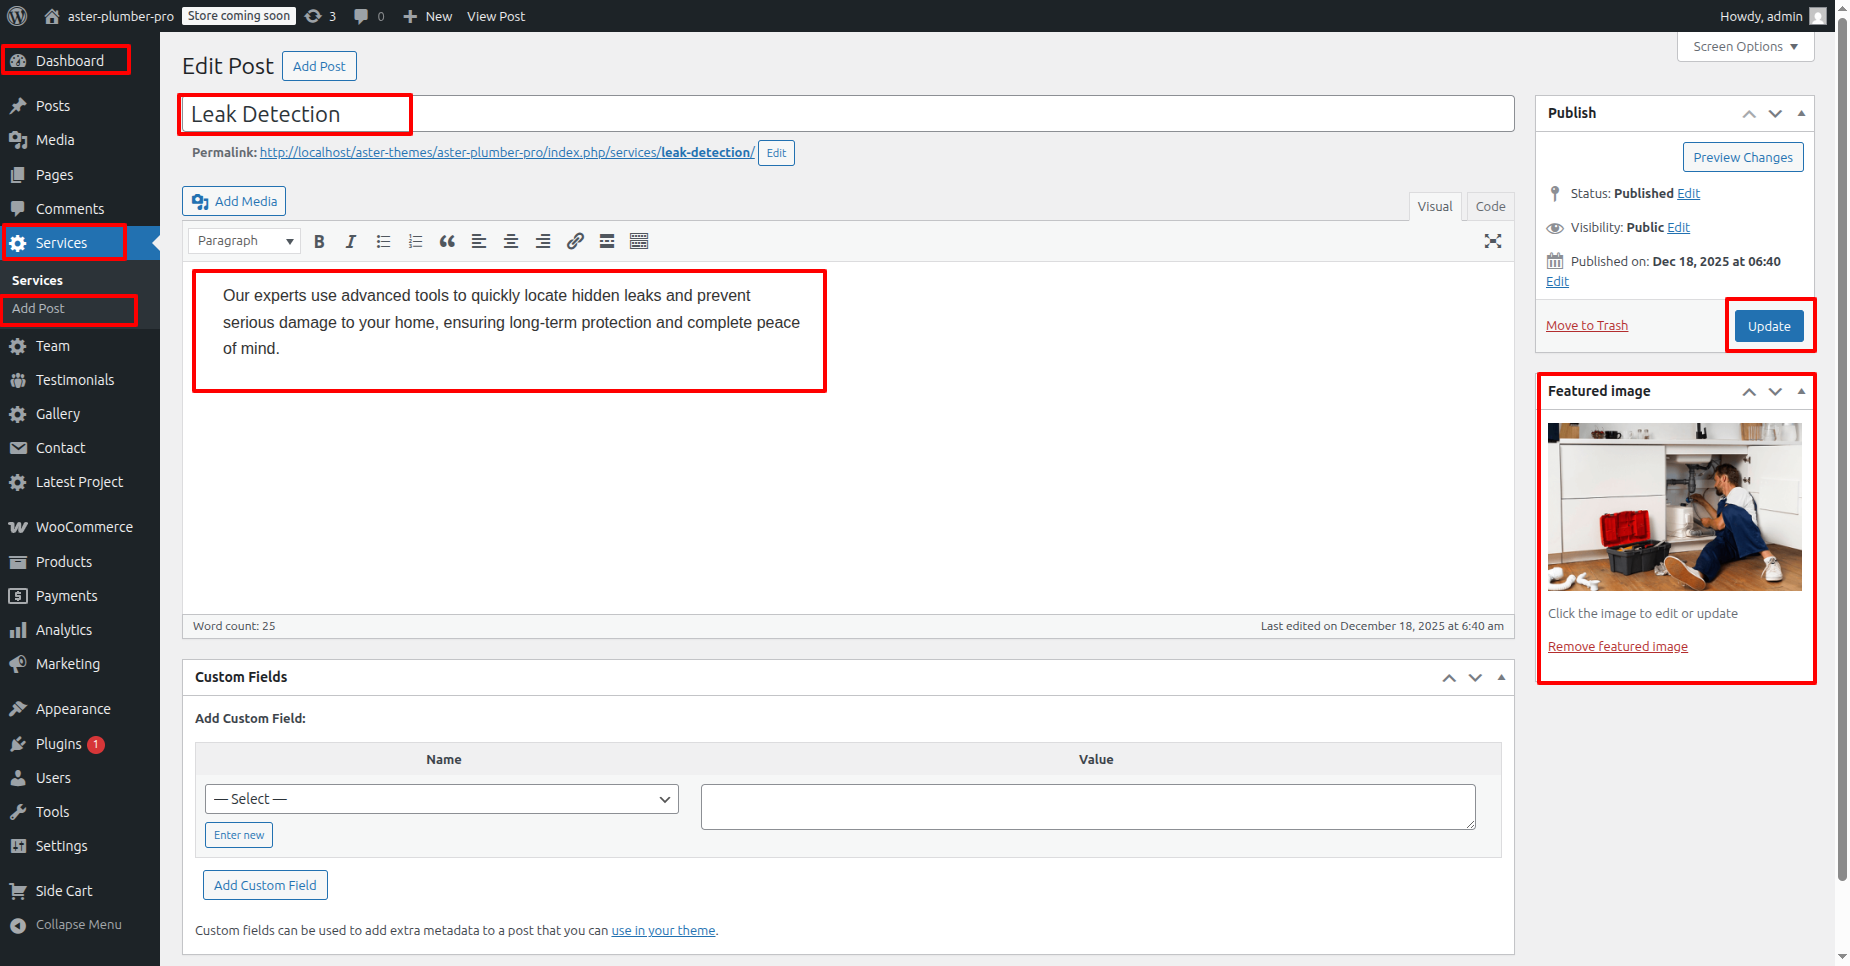This screenshot has width=1850, height=966.
Task: Toggle the Publish panel collapse arrow
Action: (1801, 113)
